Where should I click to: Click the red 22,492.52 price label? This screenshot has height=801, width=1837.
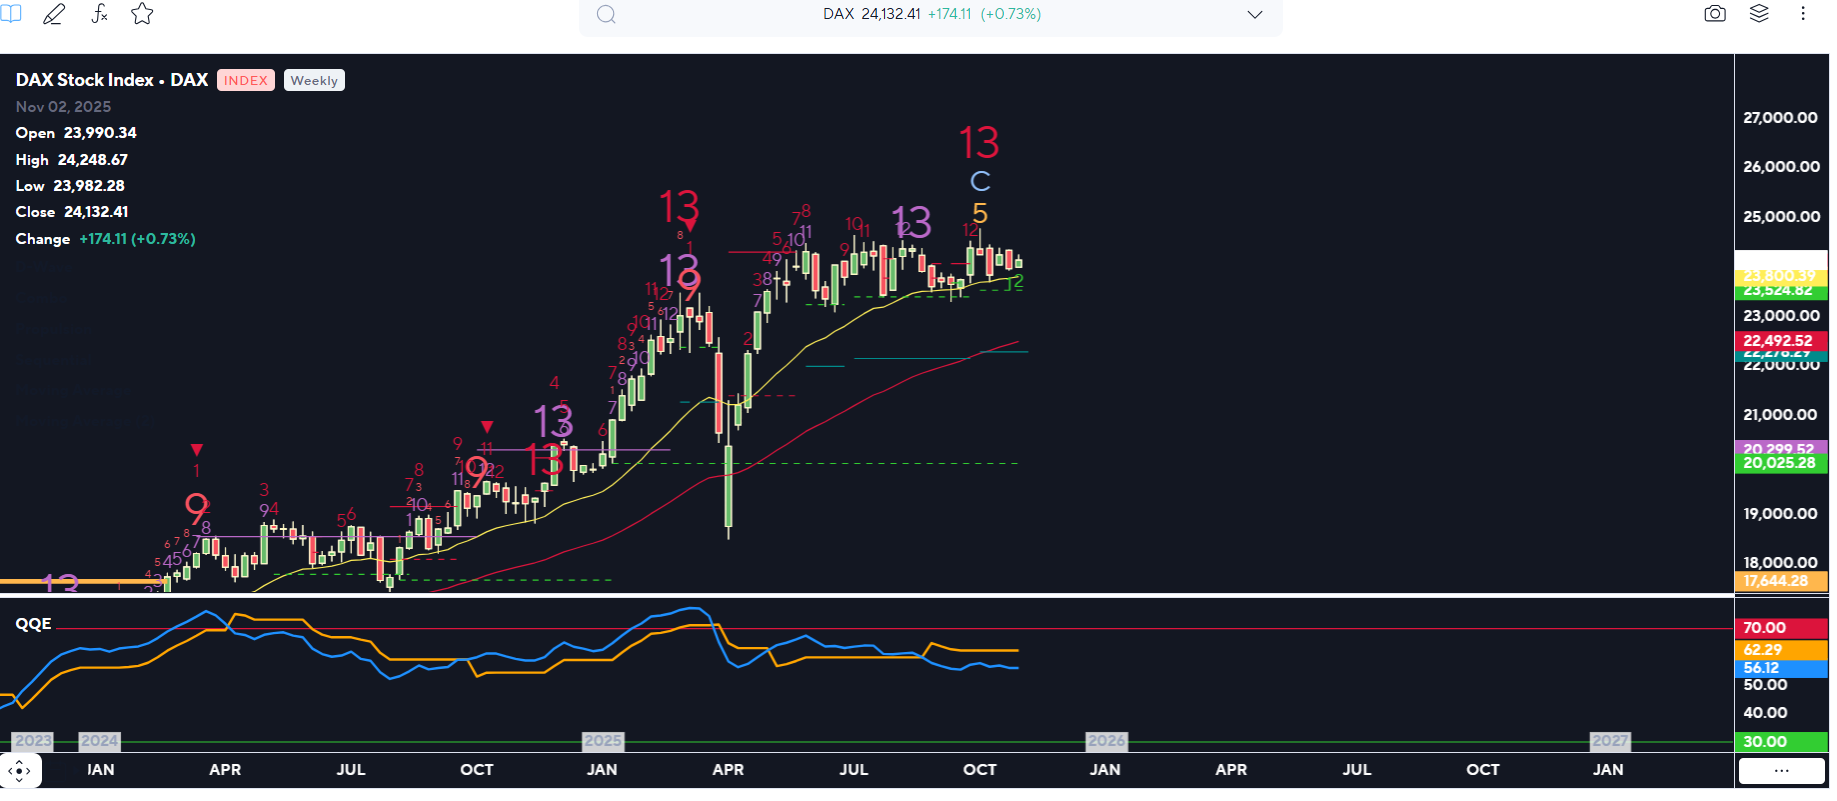click(x=1778, y=341)
